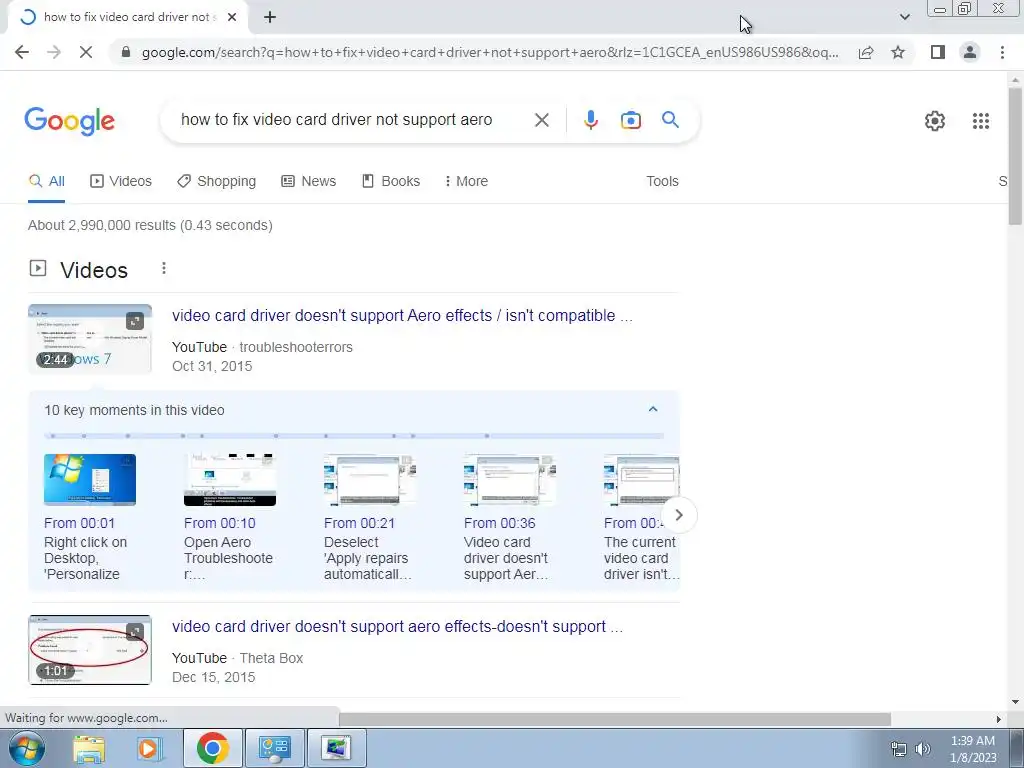Click the Google logo

pos(70,121)
